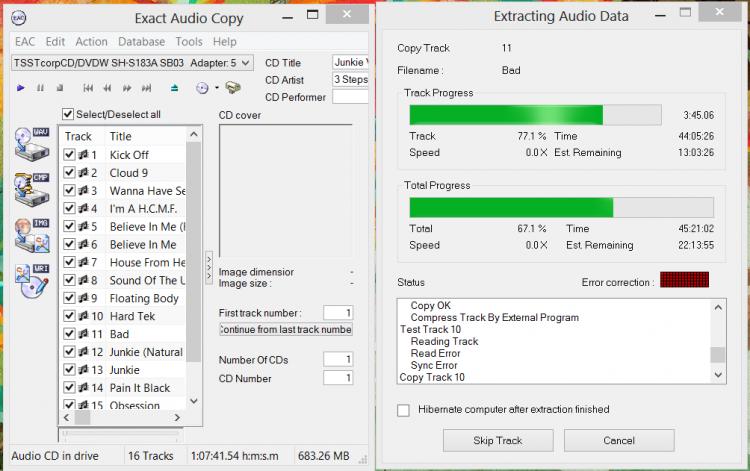750x471 pixels.
Task: Click the CD cover image area
Action: (286, 191)
